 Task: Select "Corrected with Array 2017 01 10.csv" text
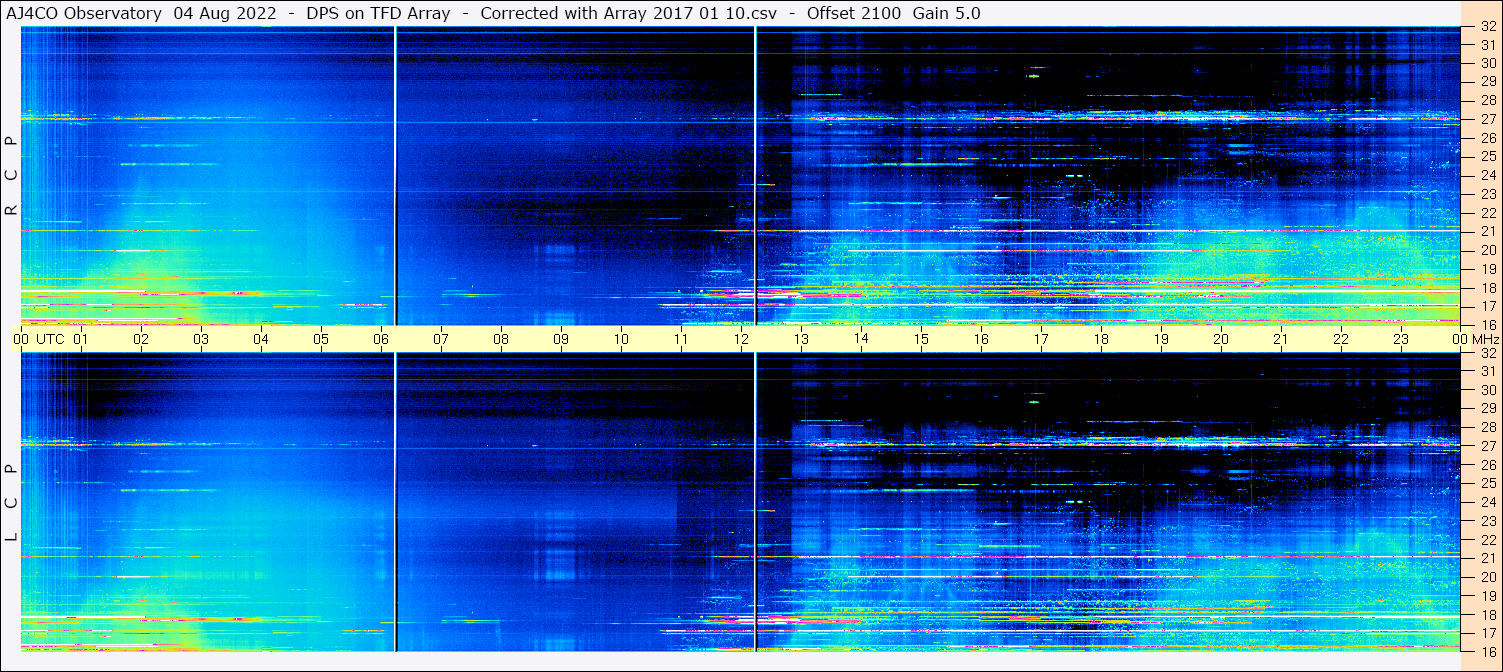coord(628,13)
